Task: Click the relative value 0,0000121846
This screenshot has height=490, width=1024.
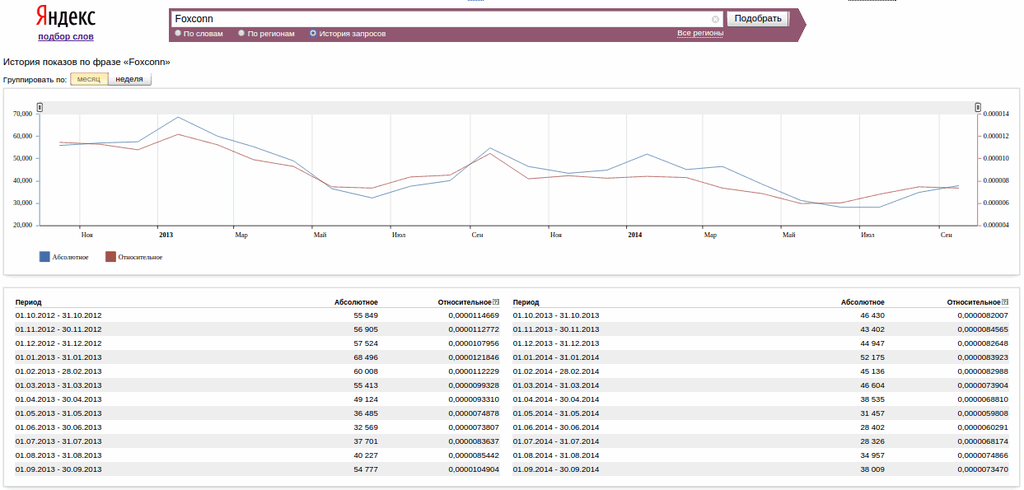Action: [x=473, y=357]
